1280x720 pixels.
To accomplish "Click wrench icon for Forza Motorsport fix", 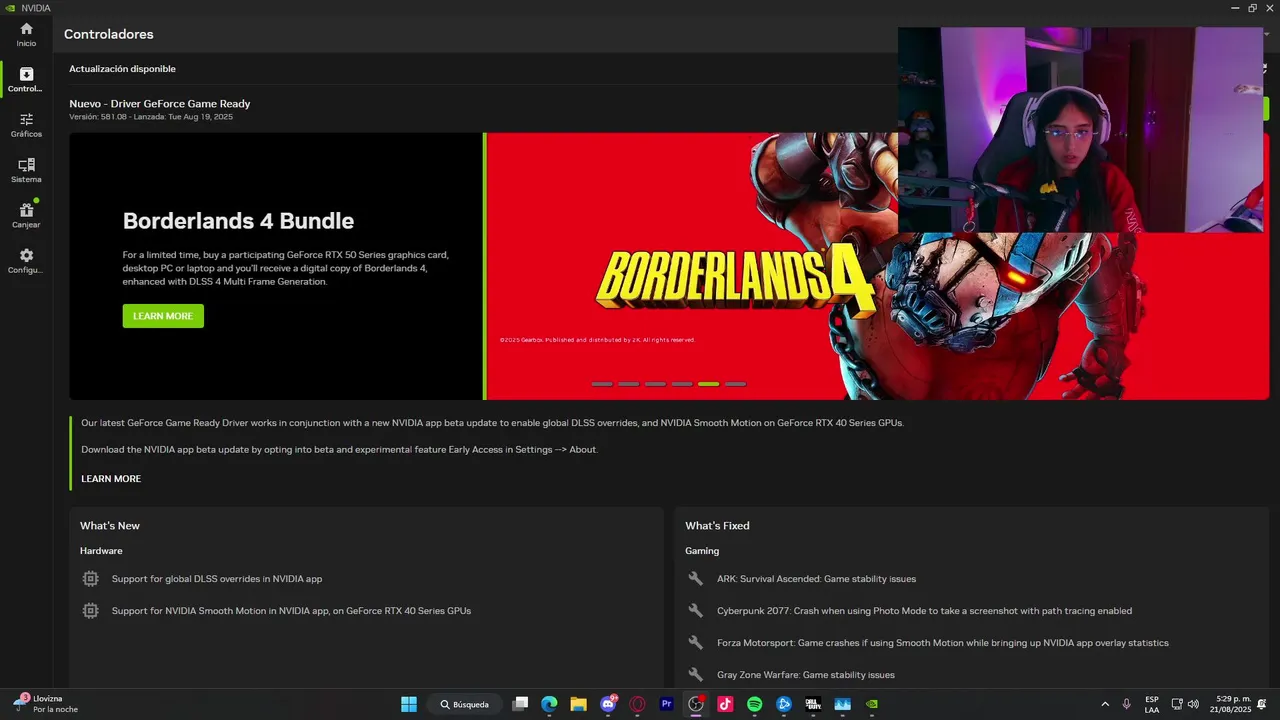I will 696,643.
